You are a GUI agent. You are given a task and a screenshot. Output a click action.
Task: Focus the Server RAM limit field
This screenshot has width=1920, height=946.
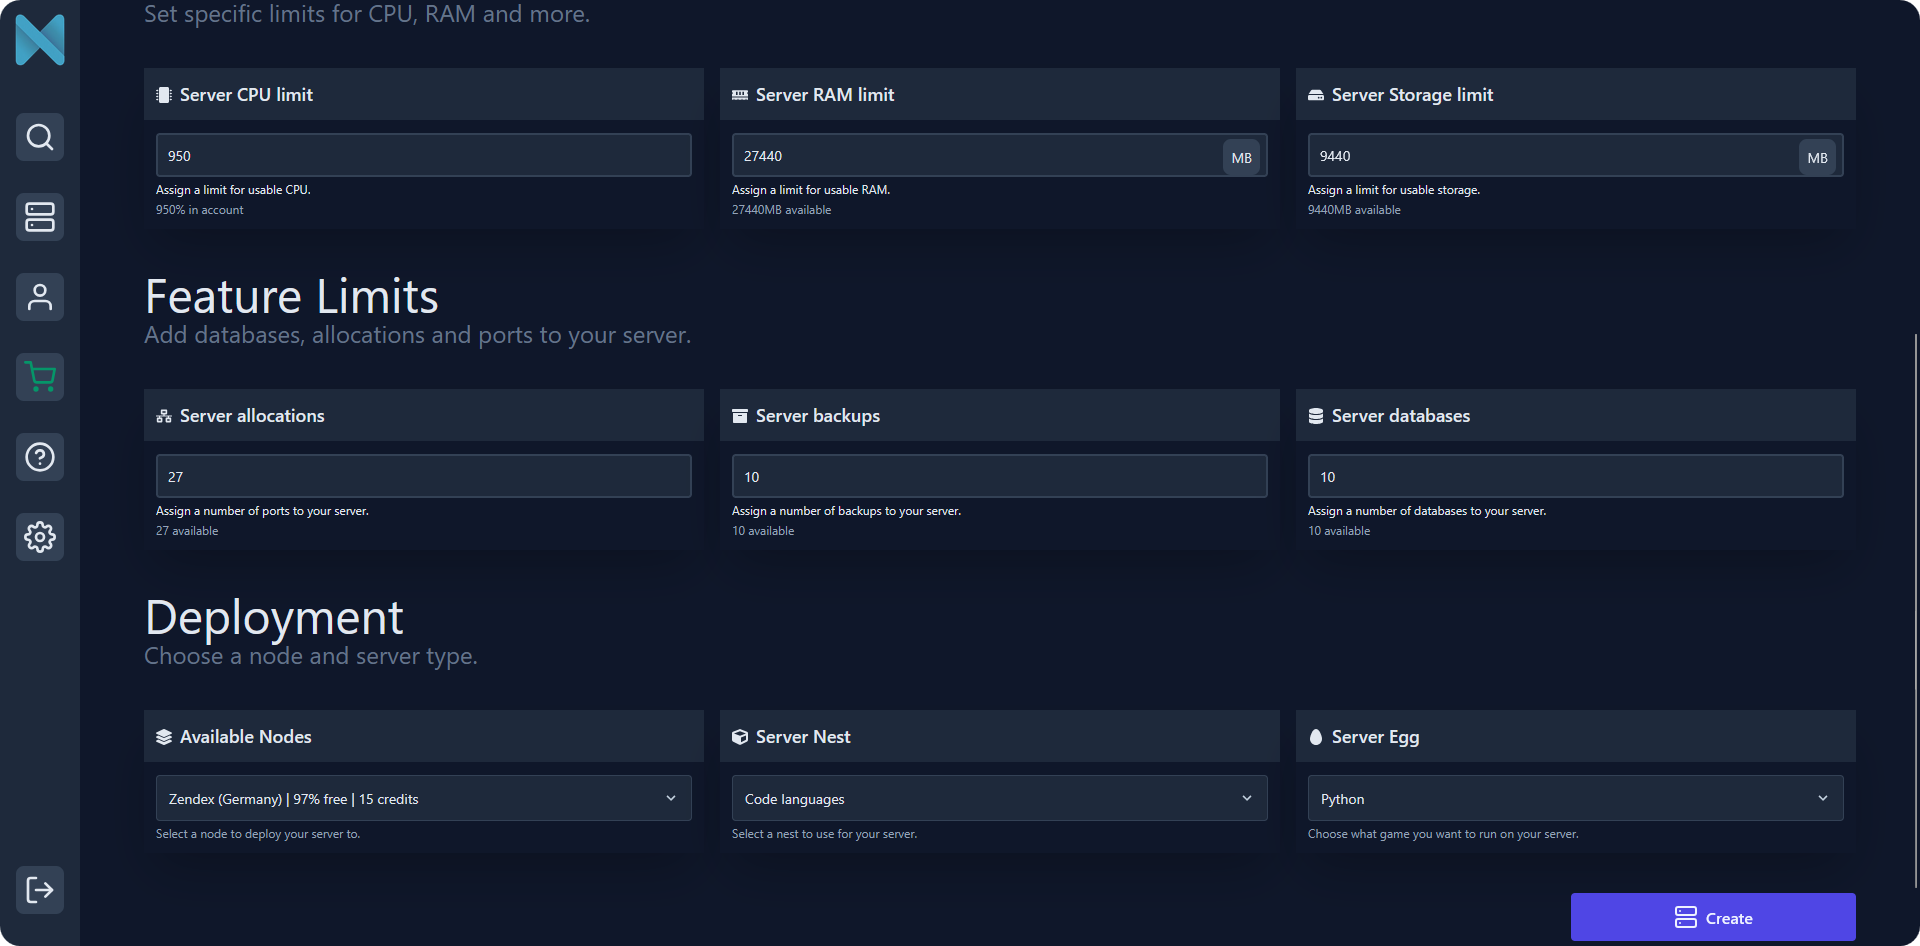click(975, 156)
